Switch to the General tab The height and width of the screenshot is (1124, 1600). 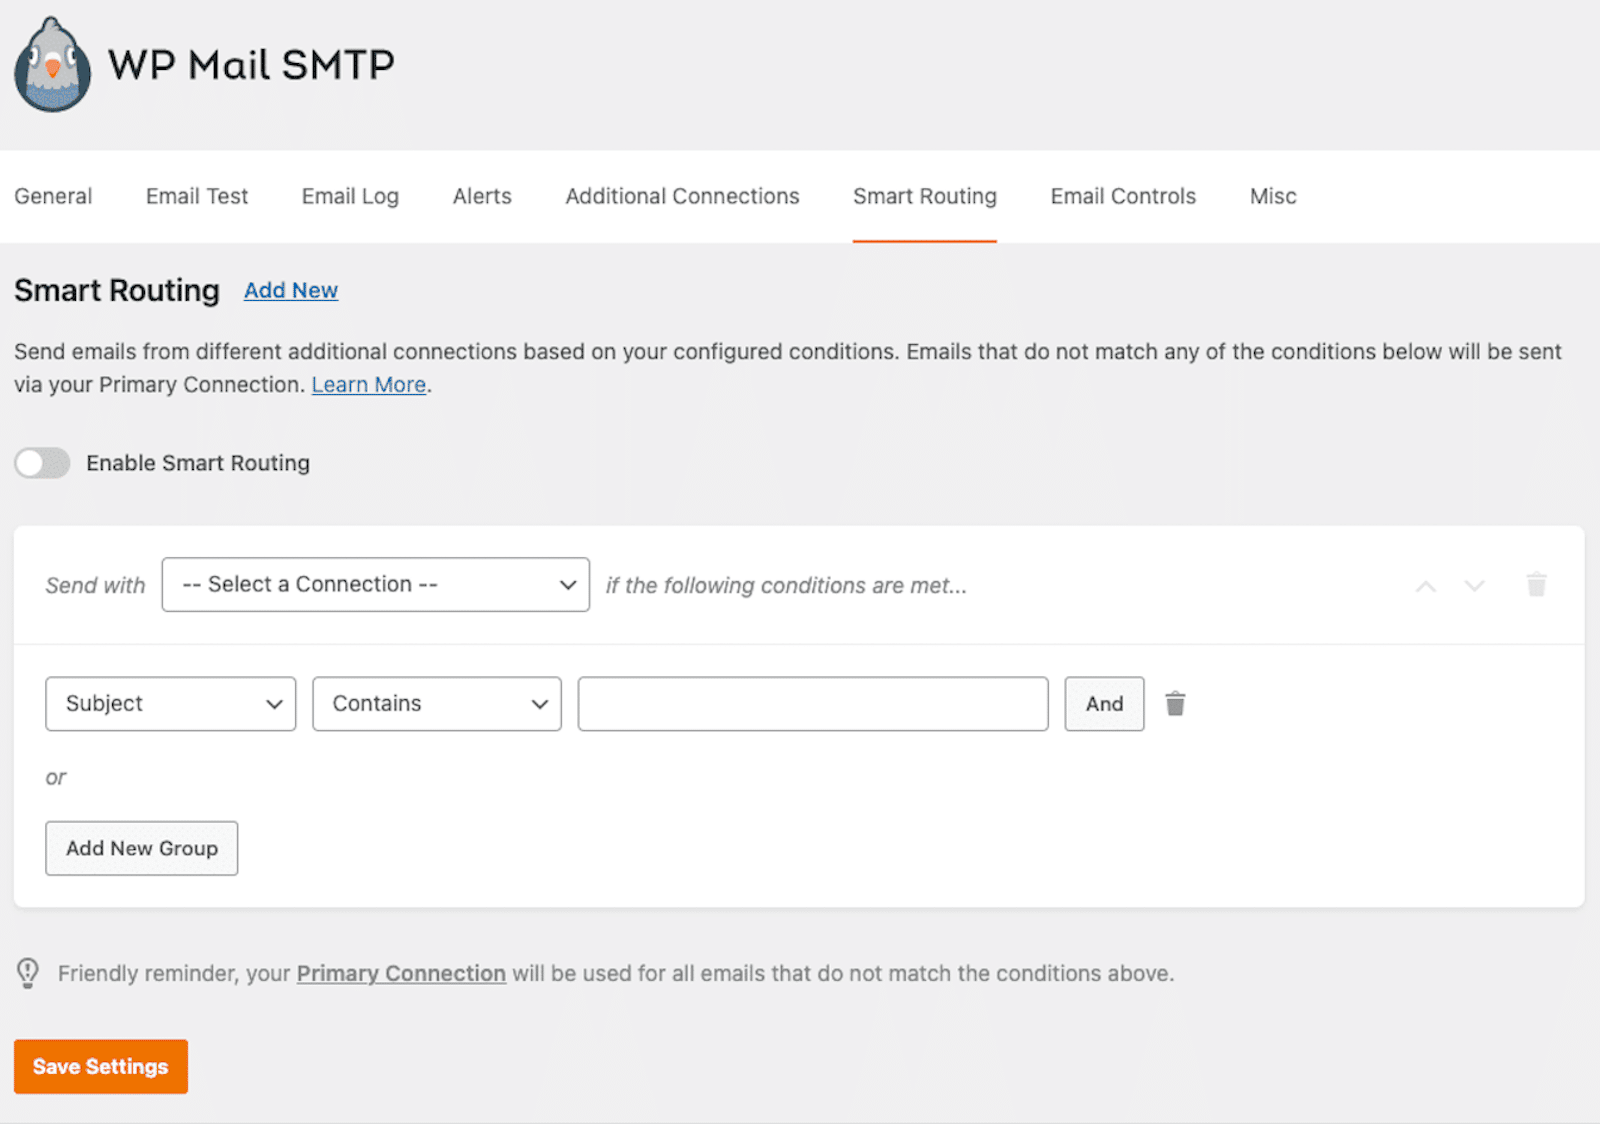pyautogui.click(x=53, y=196)
